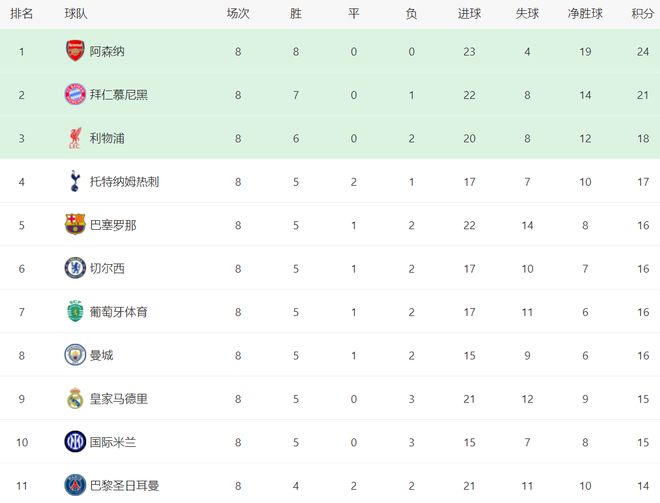Click the 进球 column header

[x=469, y=13]
